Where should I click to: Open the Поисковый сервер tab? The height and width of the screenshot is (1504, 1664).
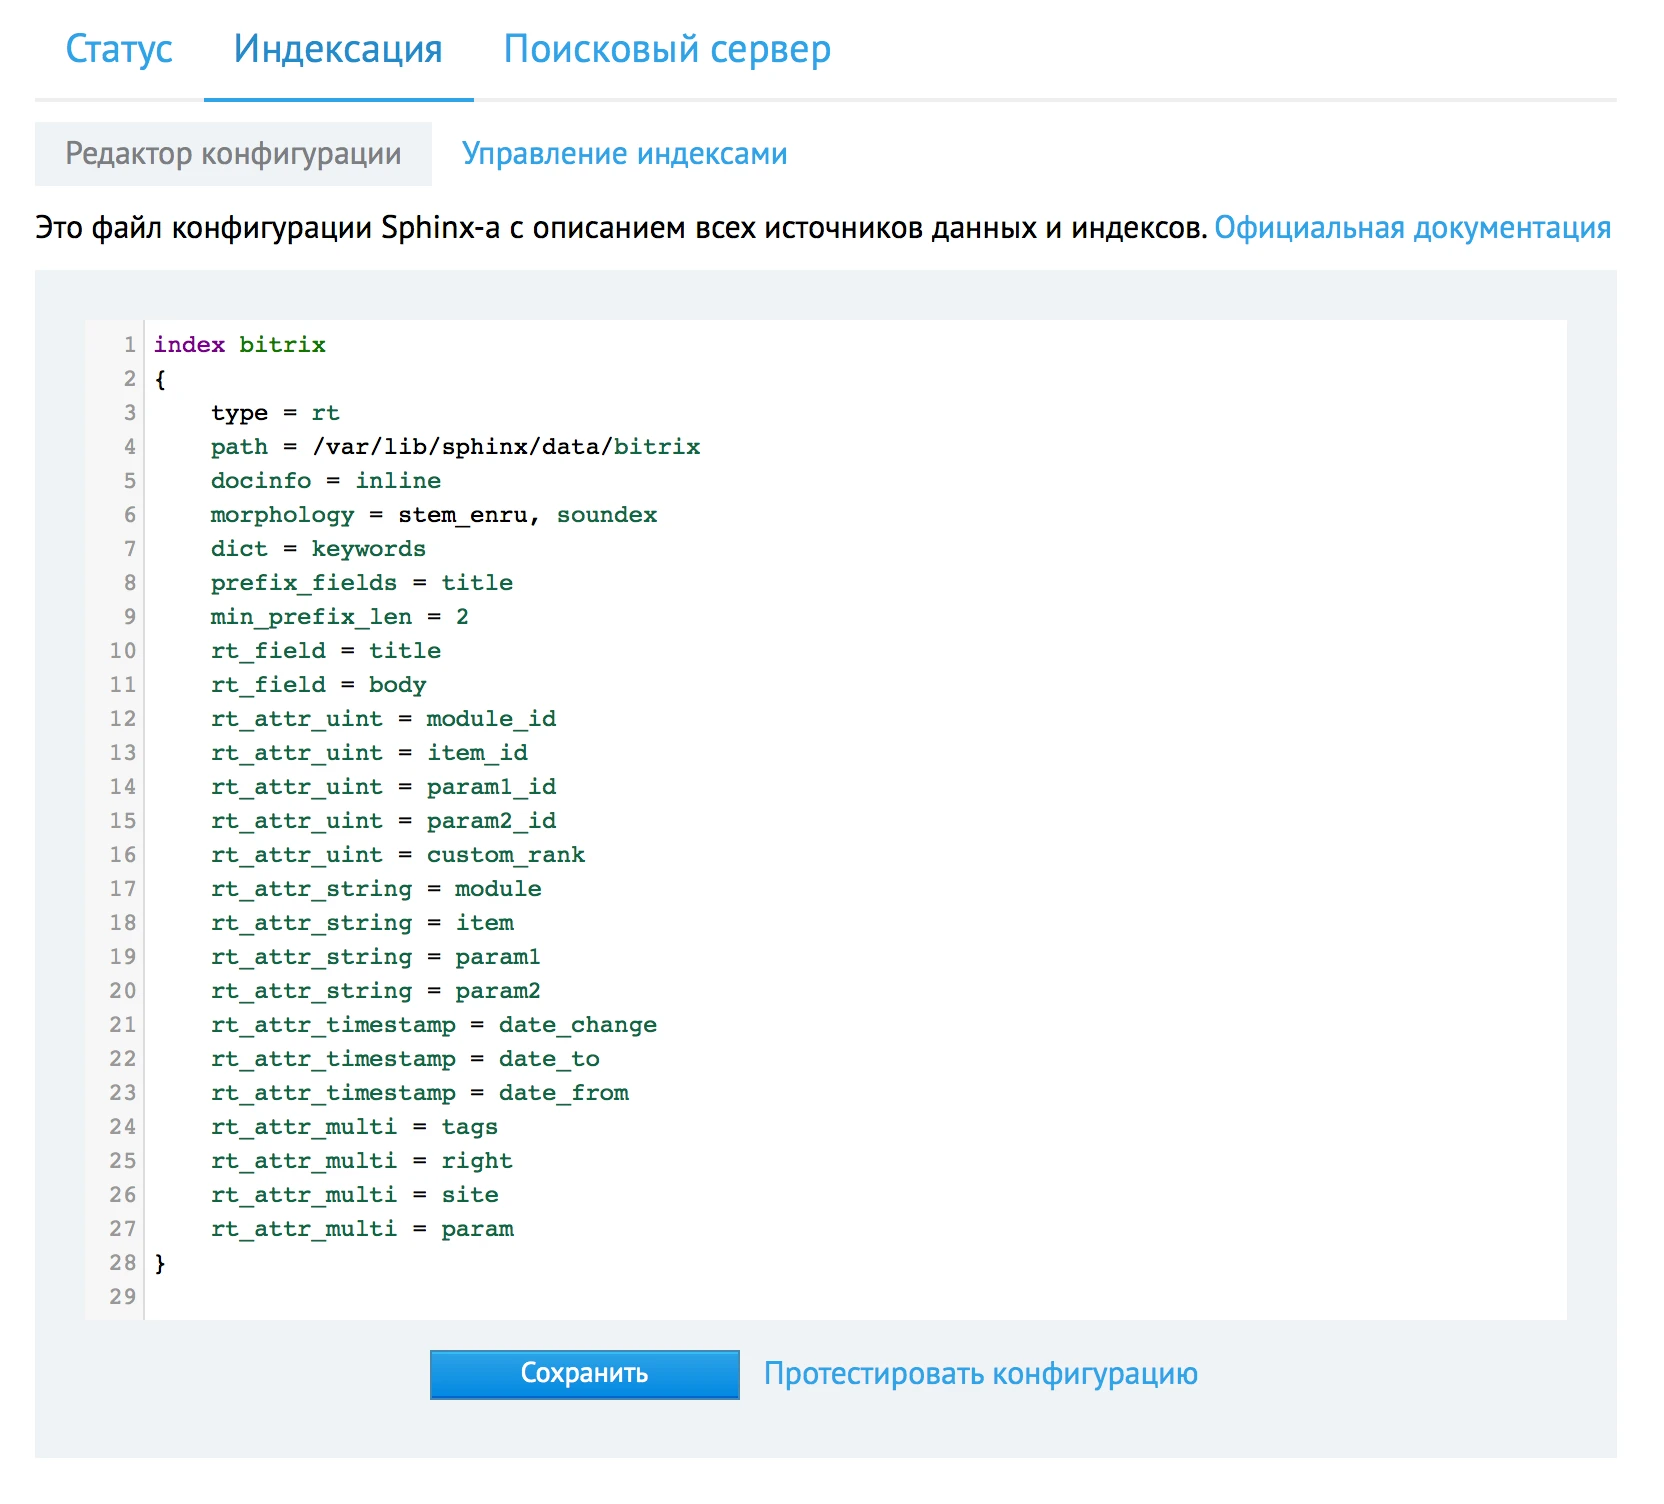pyautogui.click(x=667, y=49)
